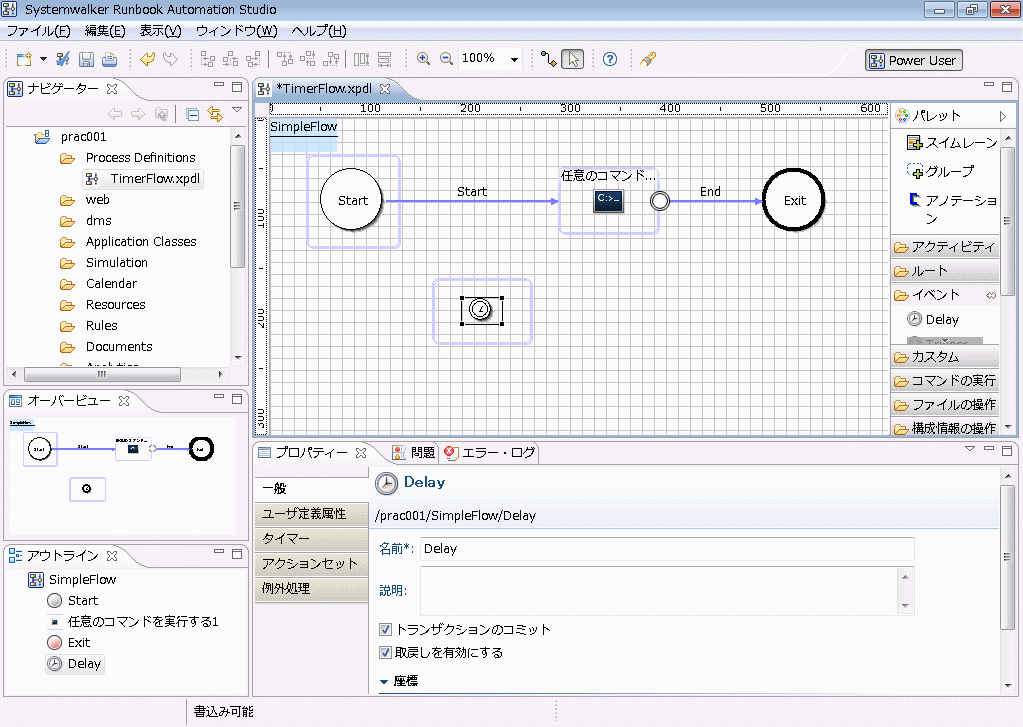This screenshot has width=1023, height=727.
Task: Select スイムレーン in palette
Action: (953, 142)
